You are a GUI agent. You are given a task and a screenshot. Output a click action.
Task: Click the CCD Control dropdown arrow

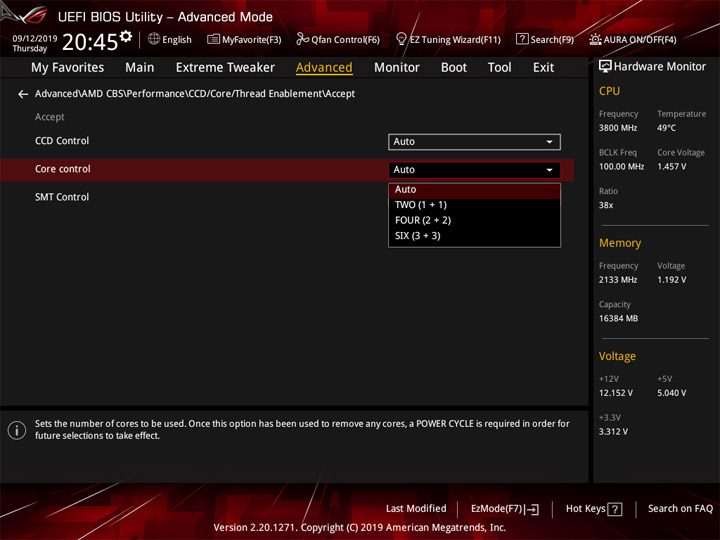point(549,142)
